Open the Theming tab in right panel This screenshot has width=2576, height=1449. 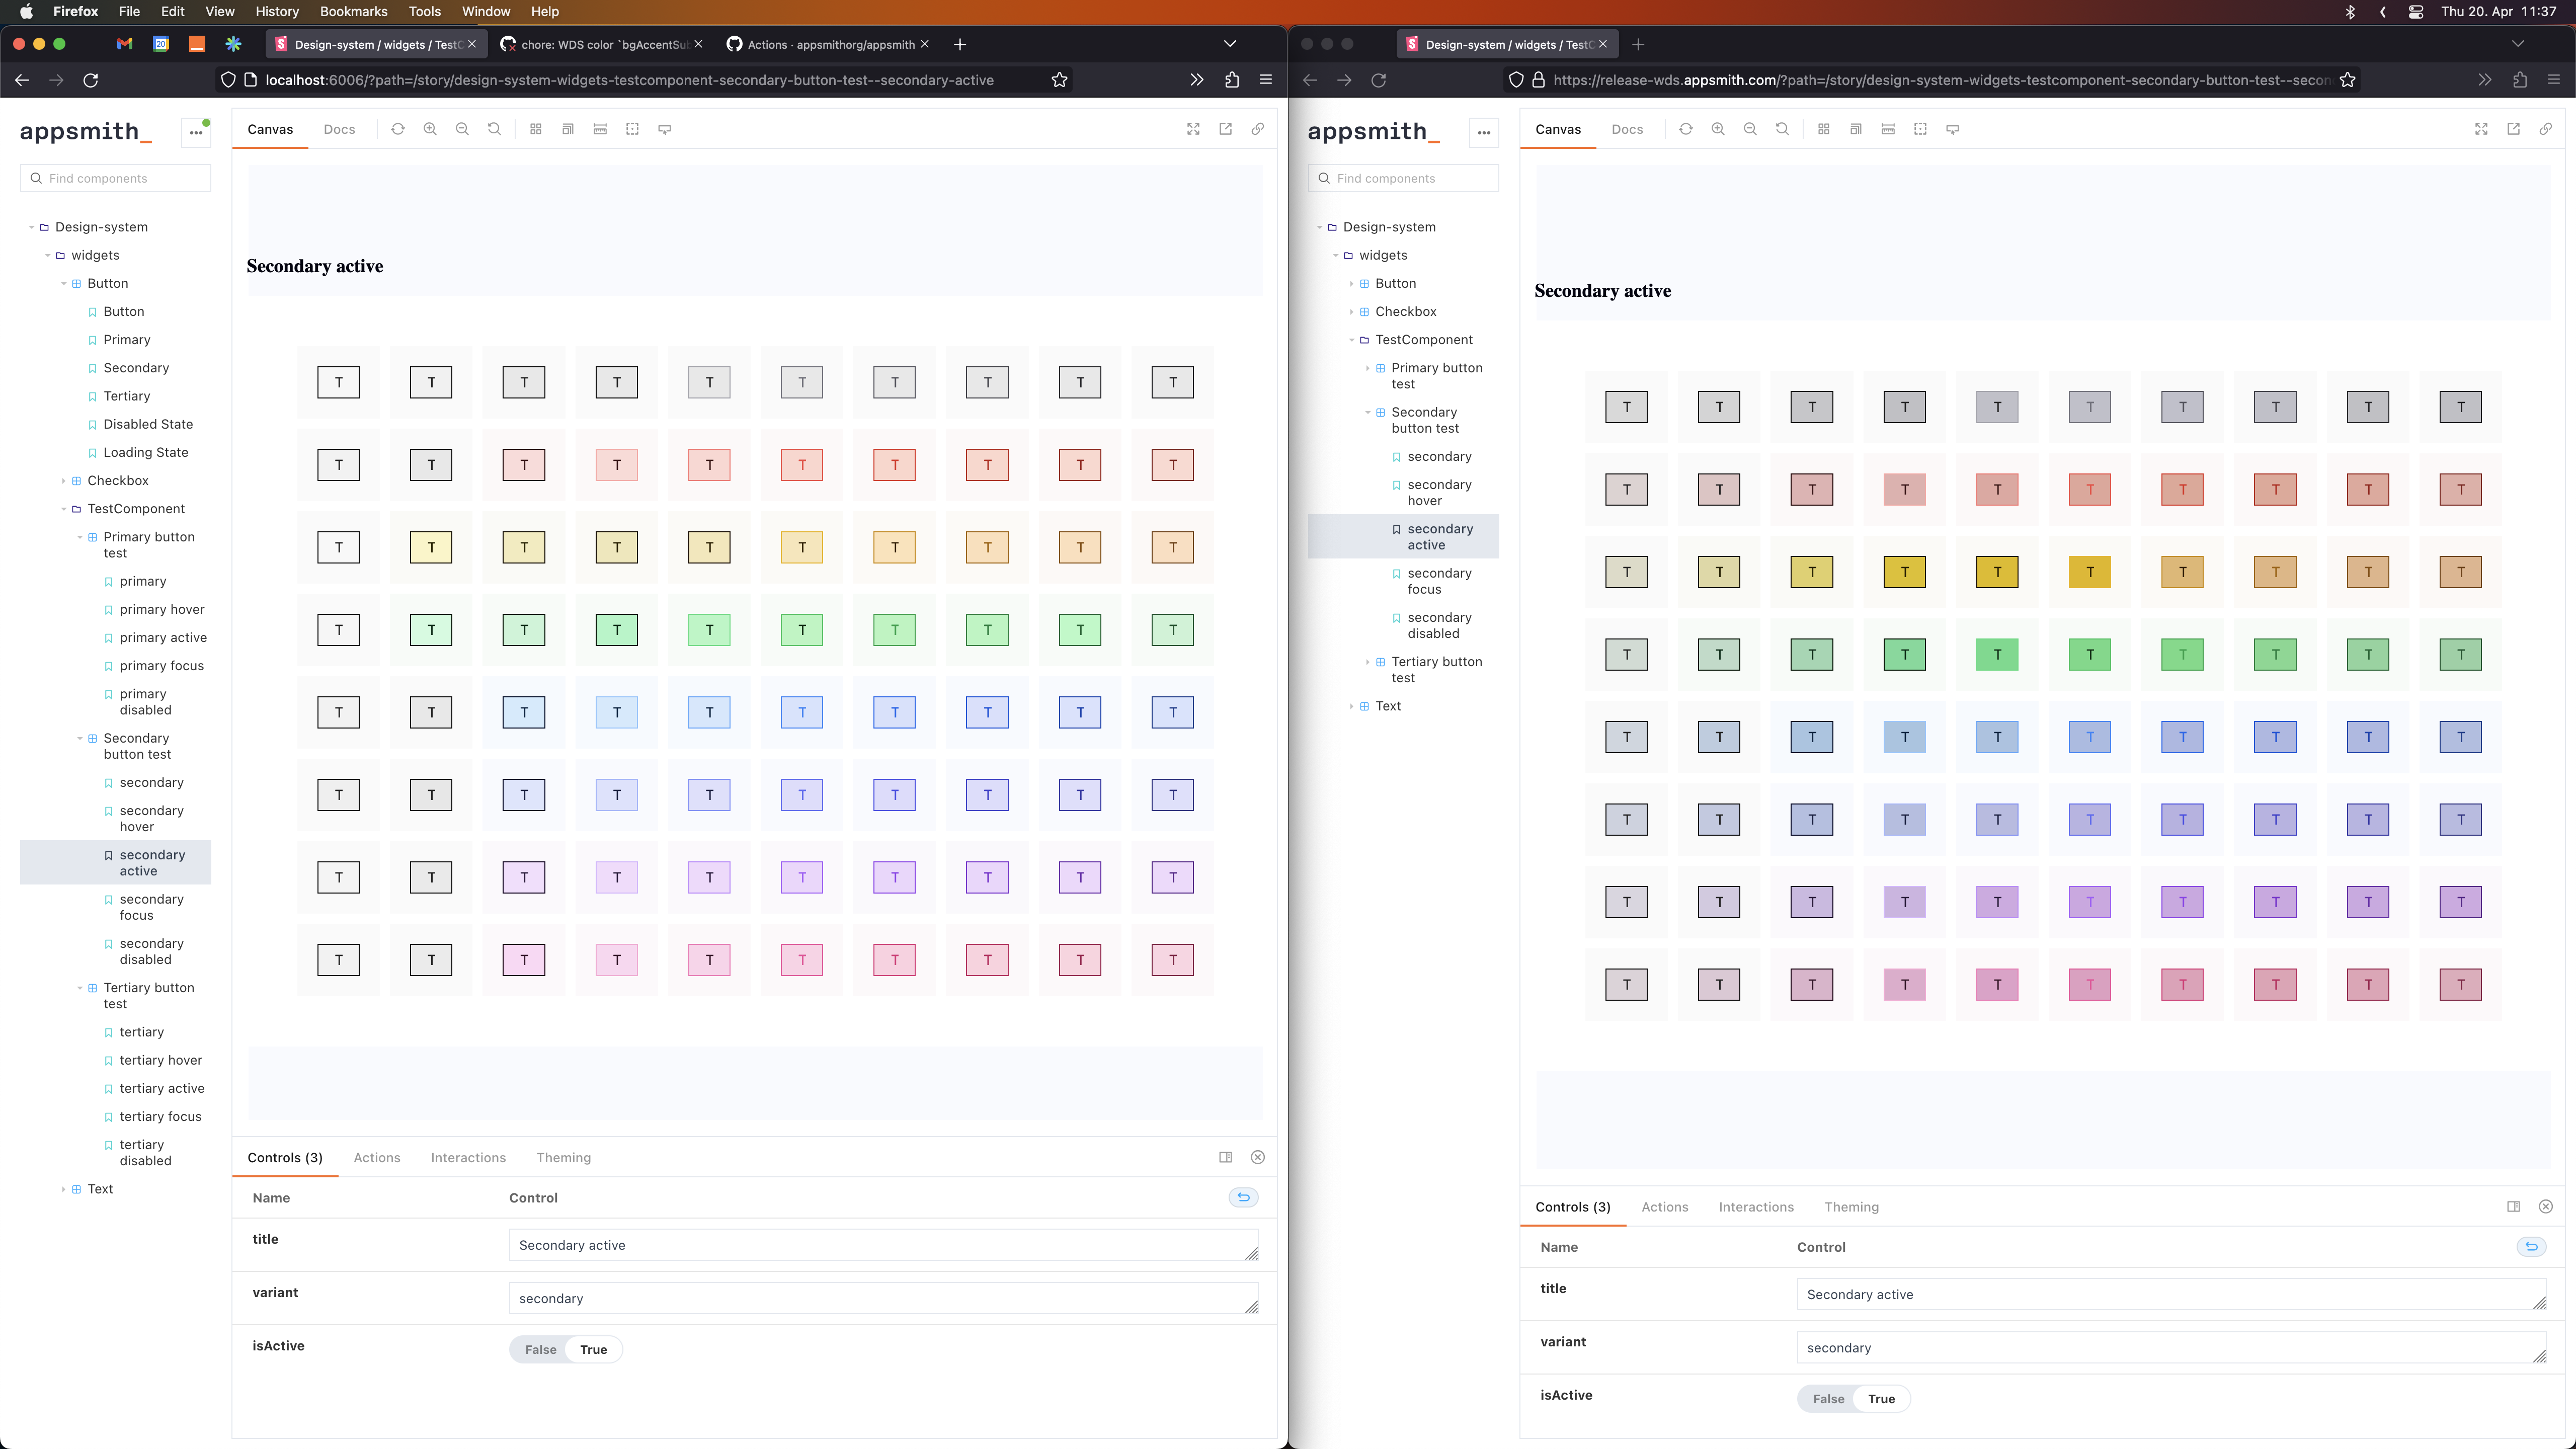1851,1207
